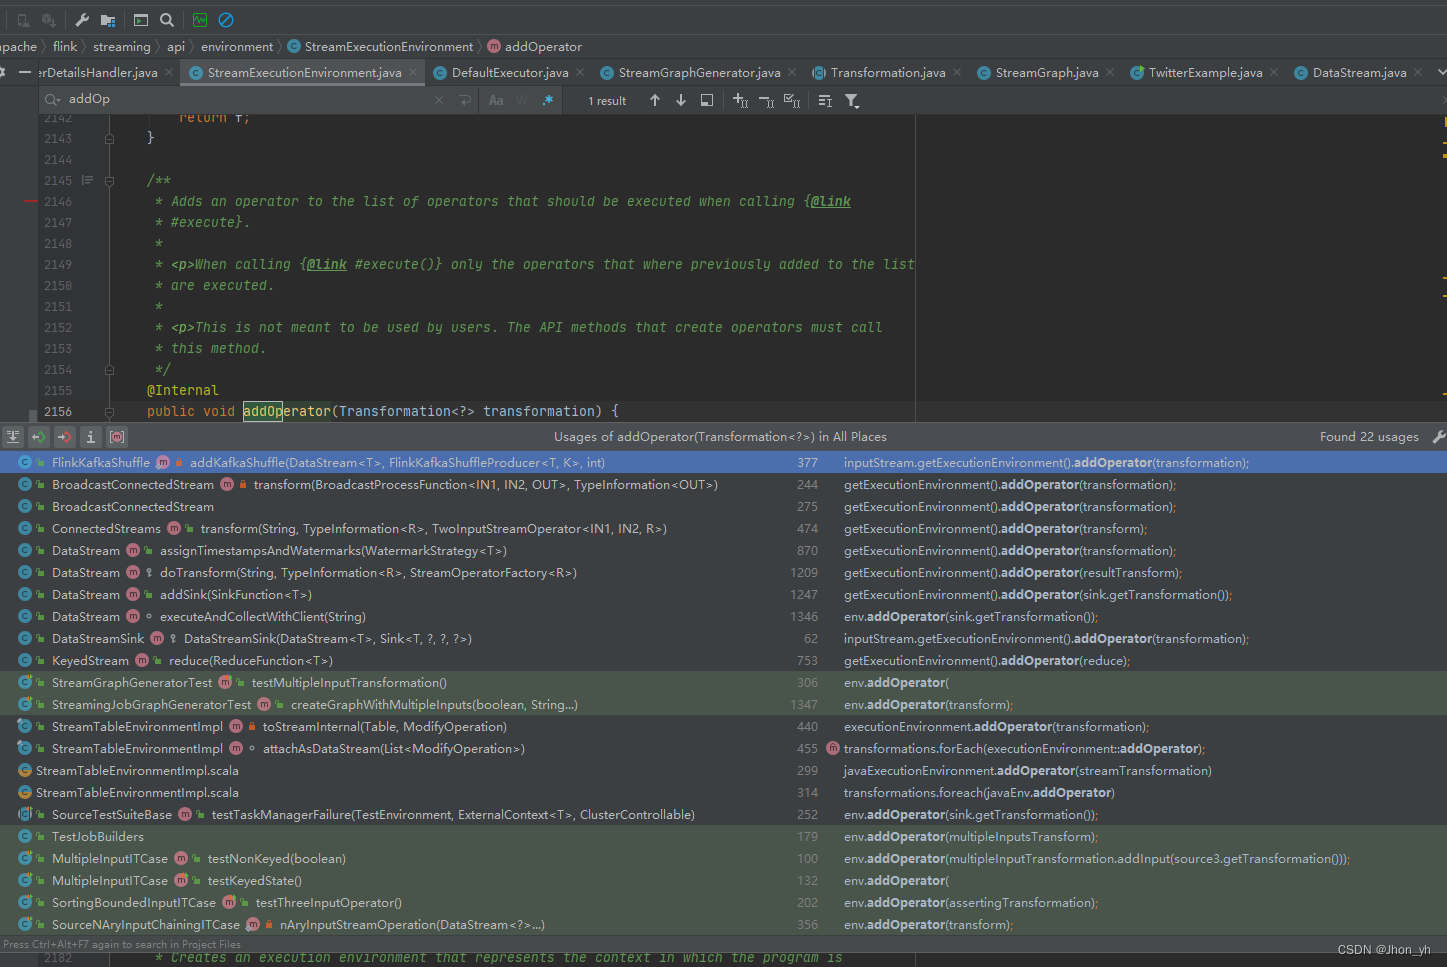Select BroadcastConnectedStream transform usage row

[723, 485]
